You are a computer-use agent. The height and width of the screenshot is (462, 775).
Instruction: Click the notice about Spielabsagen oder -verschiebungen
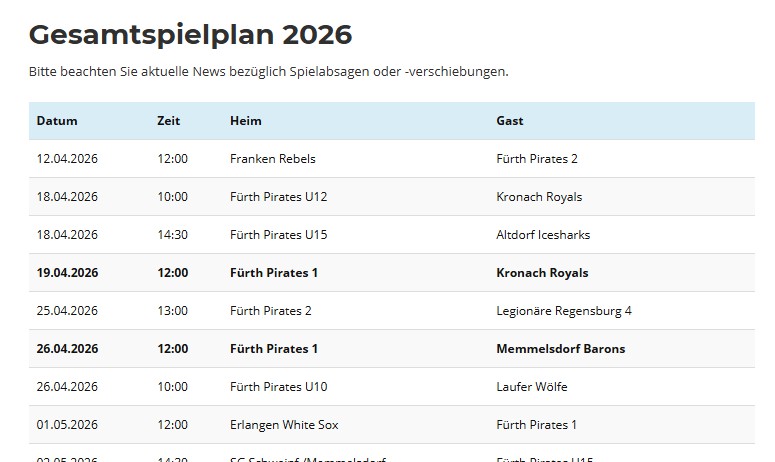[x=268, y=72]
